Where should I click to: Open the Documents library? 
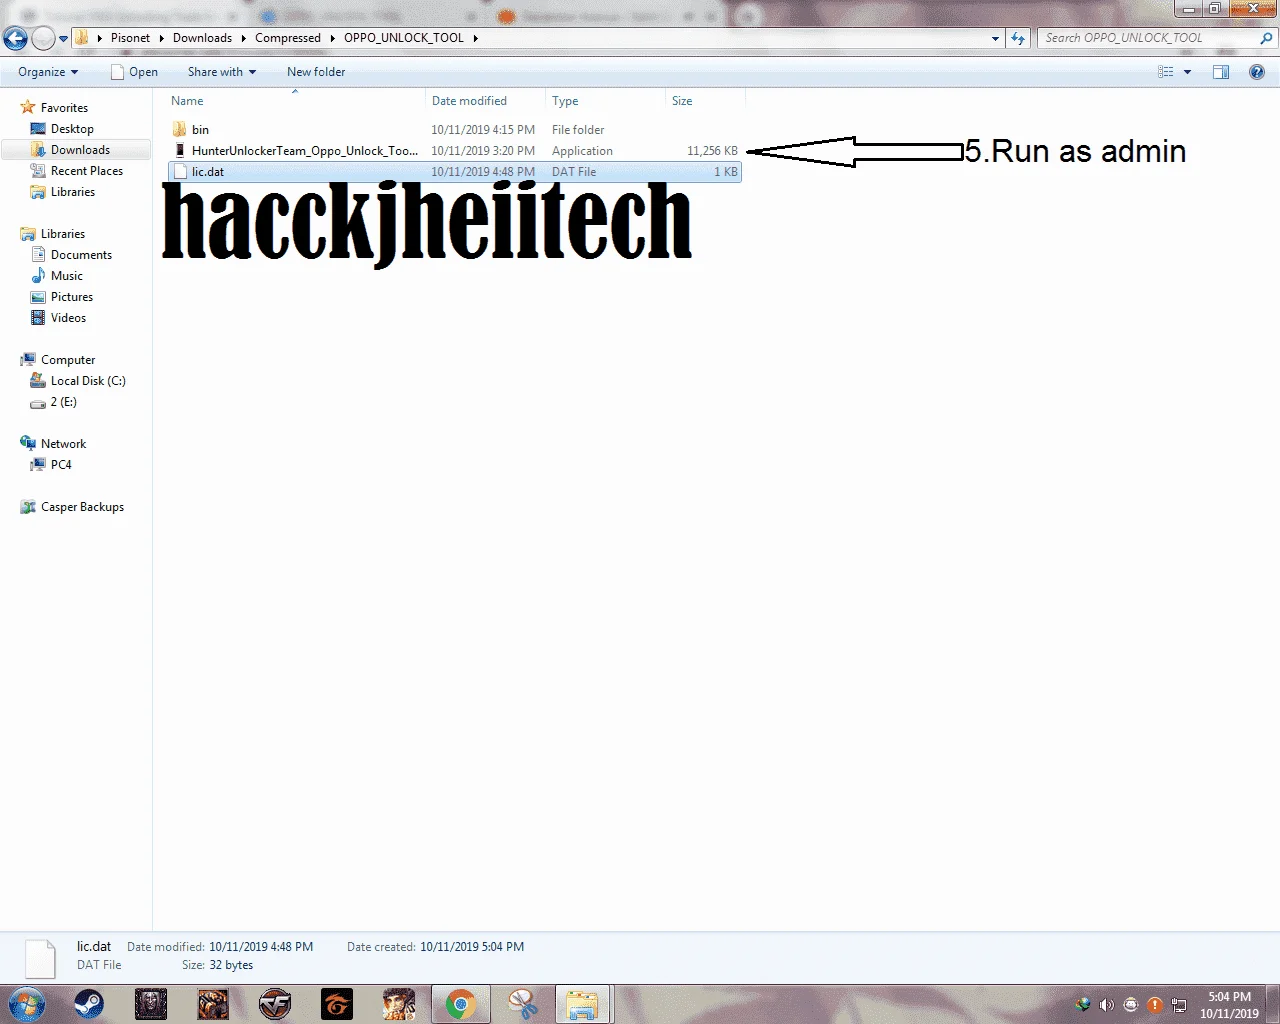point(81,255)
